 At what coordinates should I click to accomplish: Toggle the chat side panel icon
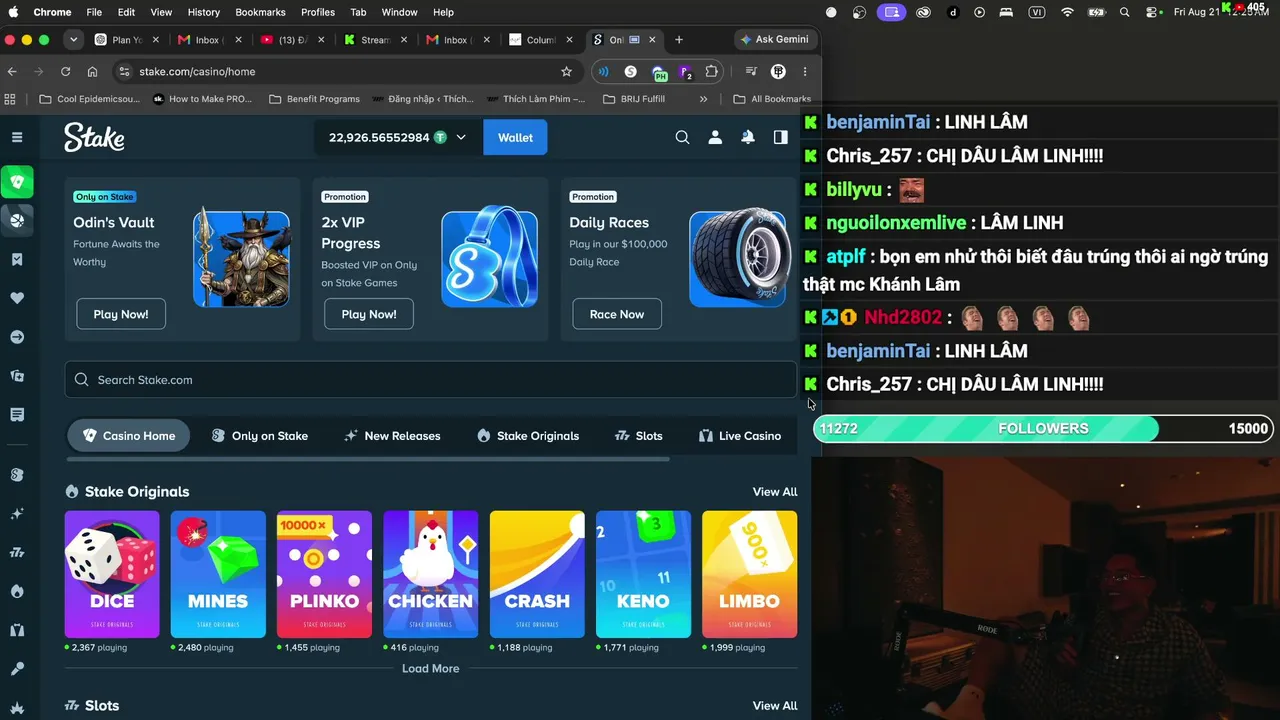pyautogui.click(x=780, y=137)
